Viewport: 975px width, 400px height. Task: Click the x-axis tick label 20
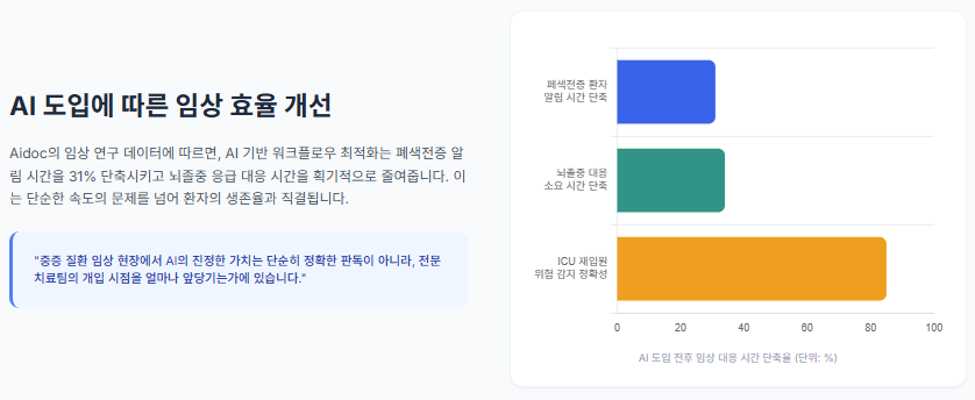(680, 328)
